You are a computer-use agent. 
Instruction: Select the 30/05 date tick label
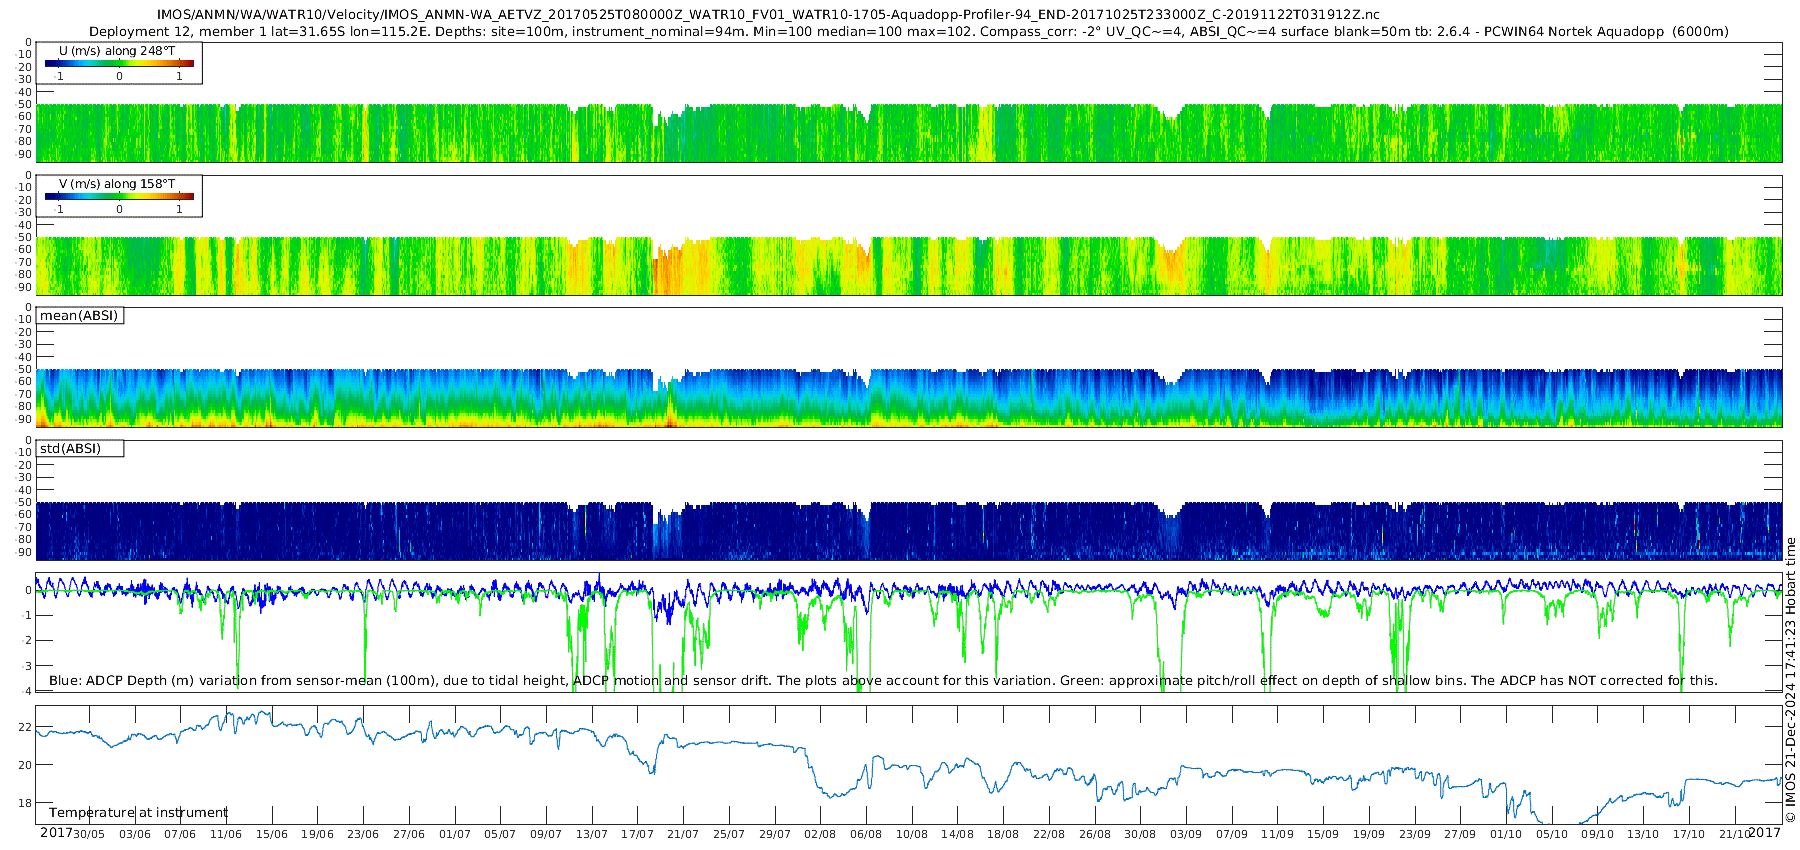pyautogui.click(x=89, y=834)
